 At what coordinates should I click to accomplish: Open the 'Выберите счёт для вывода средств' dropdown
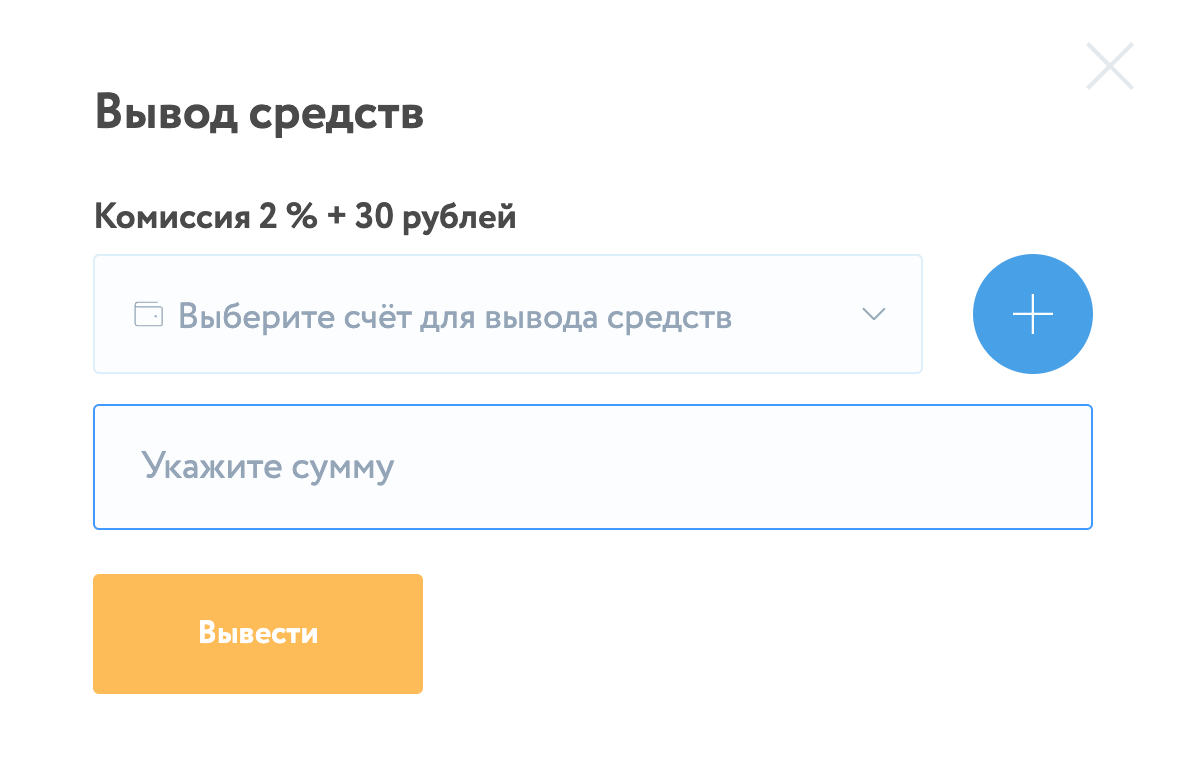click(507, 314)
